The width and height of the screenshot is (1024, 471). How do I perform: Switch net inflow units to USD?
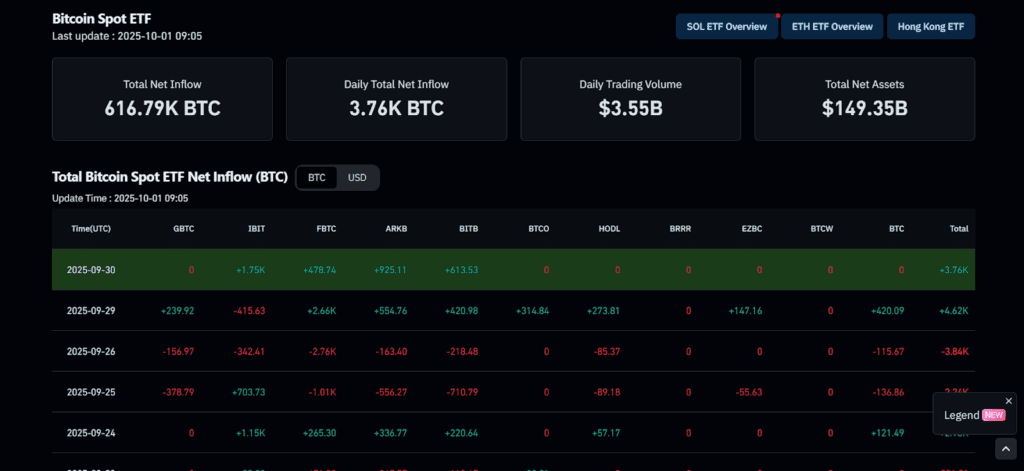click(357, 177)
